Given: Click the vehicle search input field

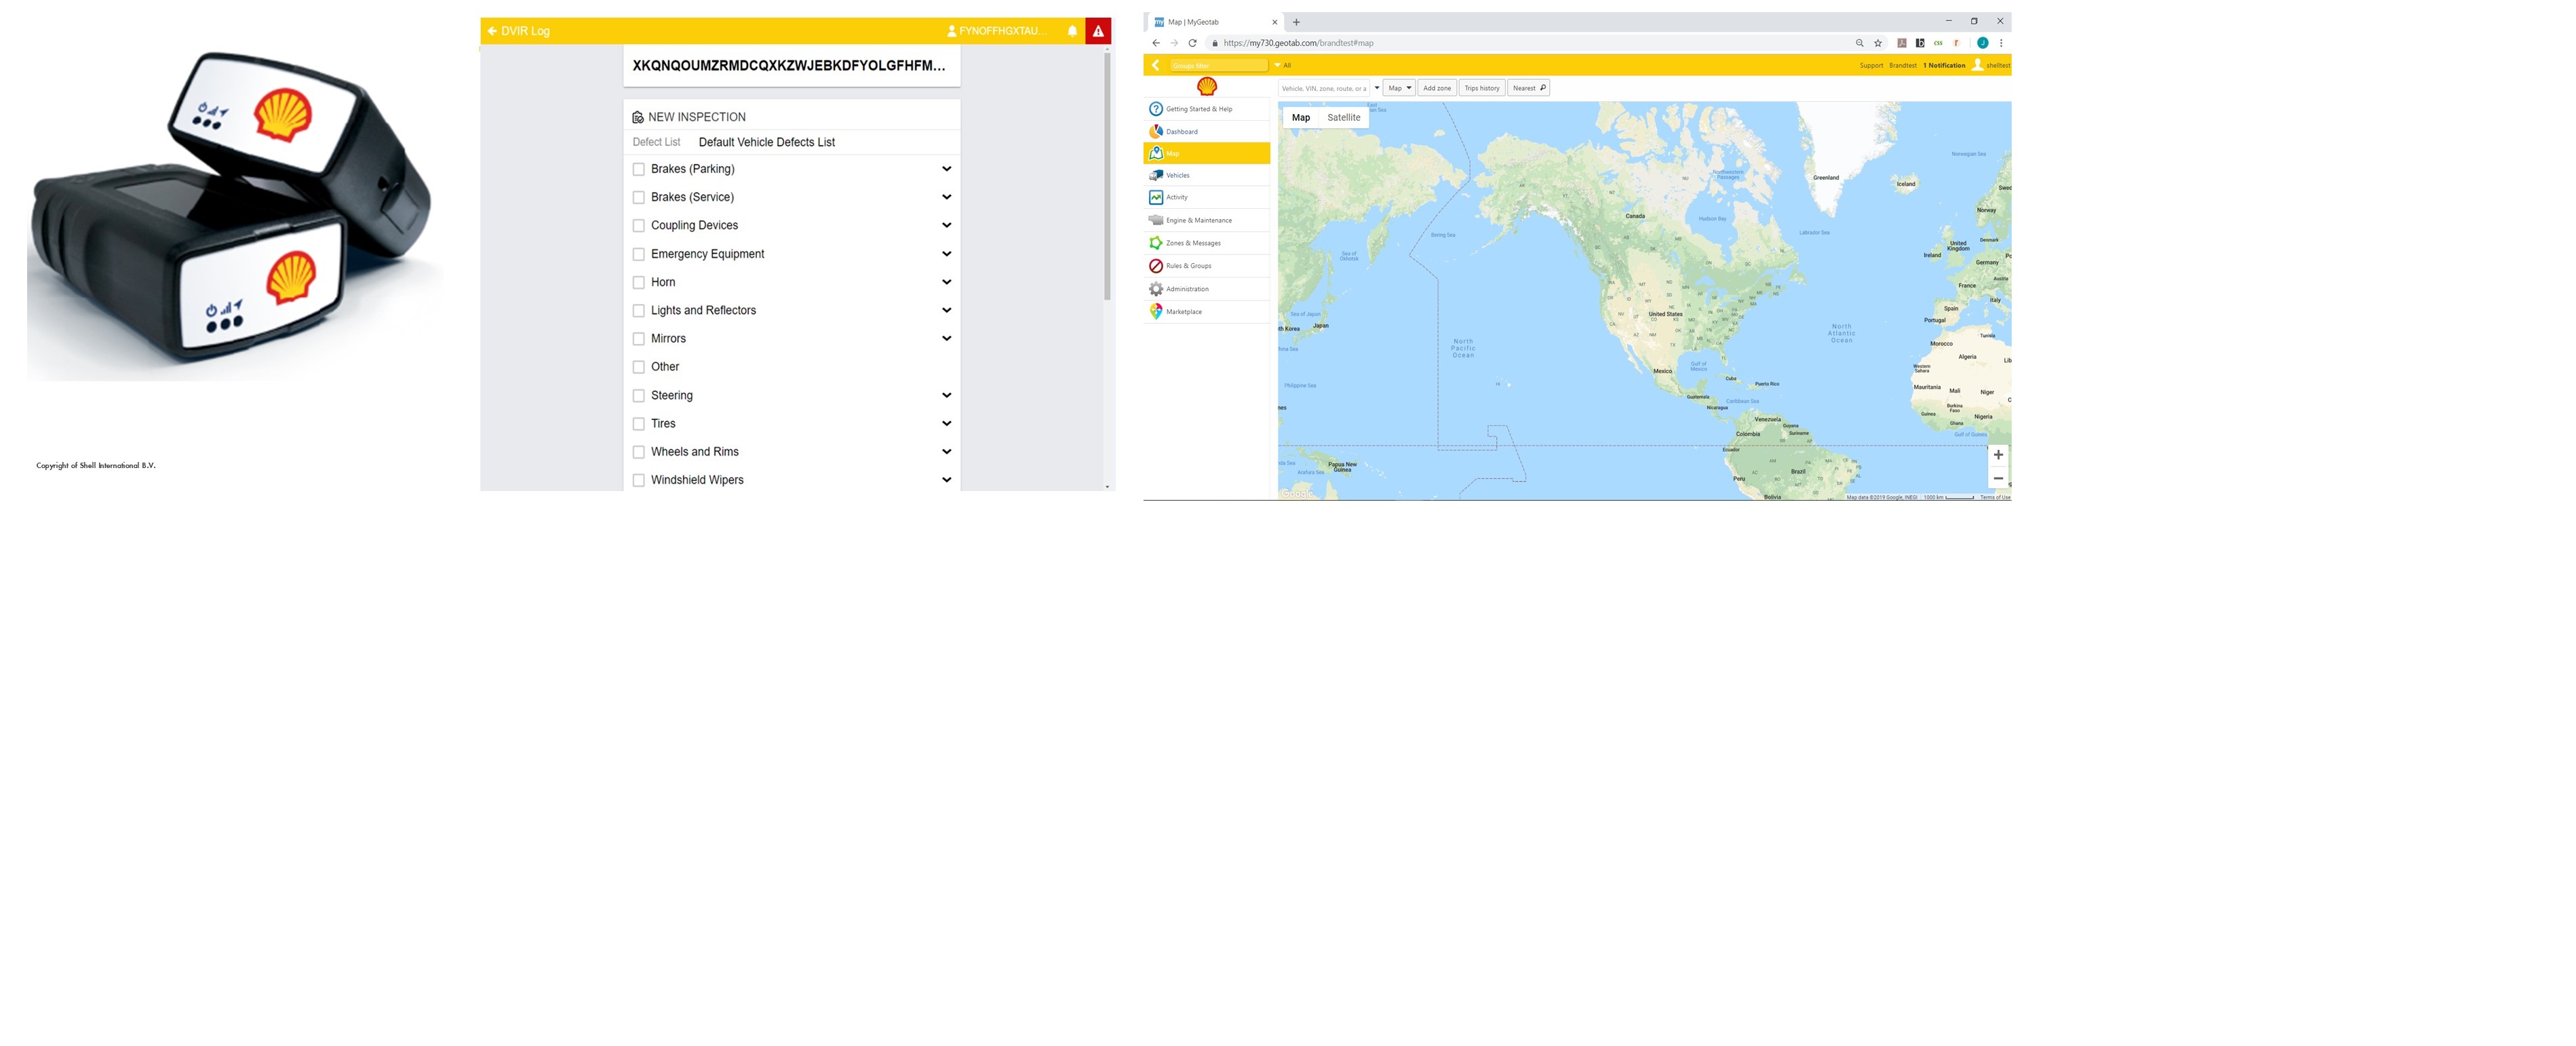Looking at the screenshot, I should [x=1323, y=88].
